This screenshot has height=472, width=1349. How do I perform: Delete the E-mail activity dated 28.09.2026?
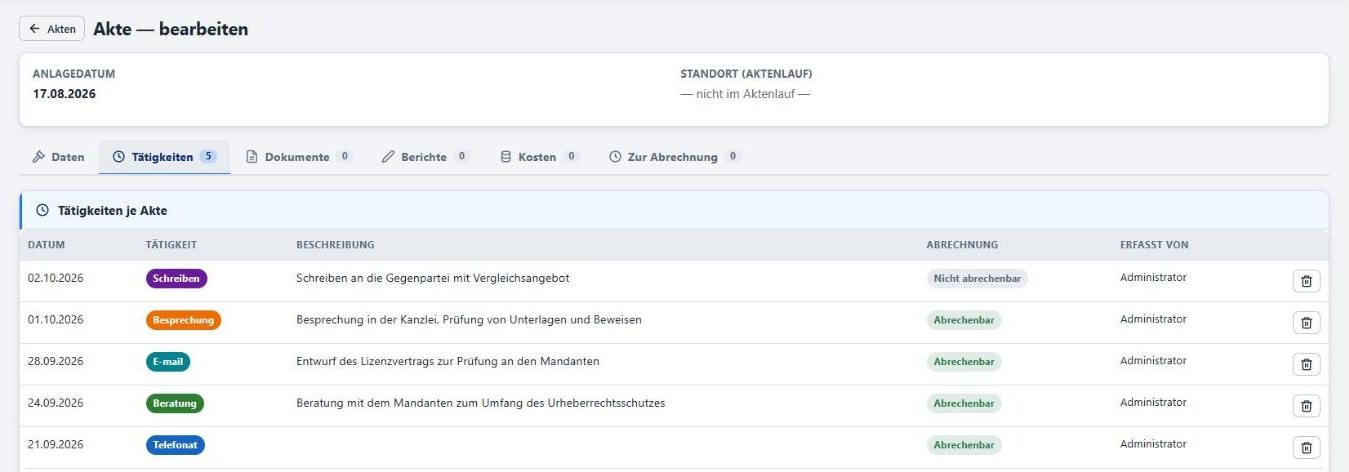(x=1306, y=364)
